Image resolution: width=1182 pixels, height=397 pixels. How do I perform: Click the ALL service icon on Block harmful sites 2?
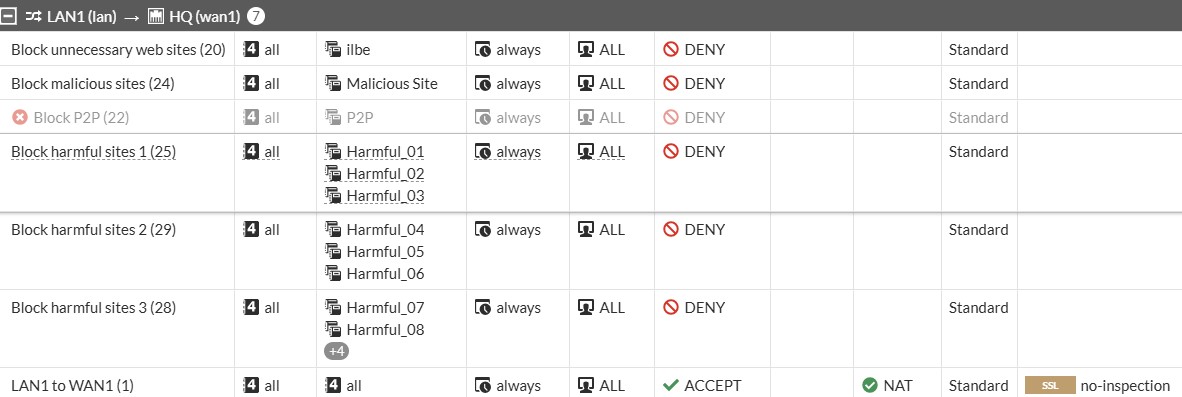[x=586, y=229]
